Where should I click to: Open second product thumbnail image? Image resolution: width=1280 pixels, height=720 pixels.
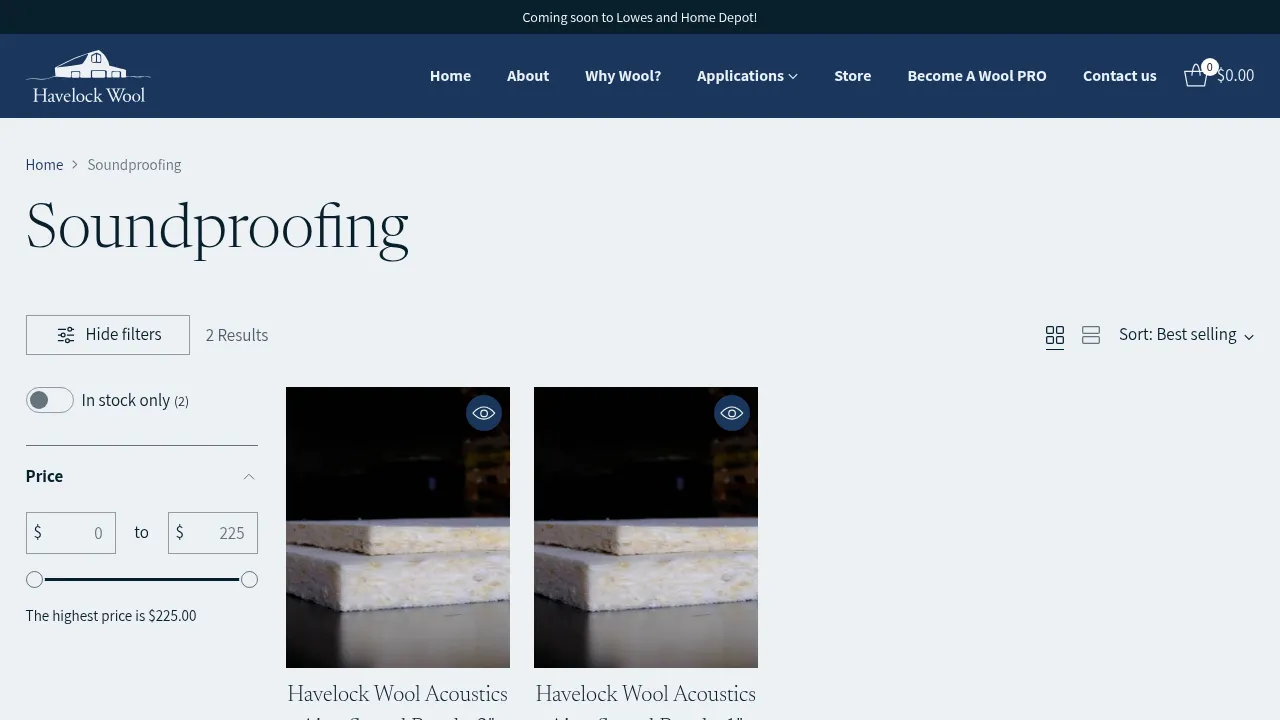click(x=646, y=527)
